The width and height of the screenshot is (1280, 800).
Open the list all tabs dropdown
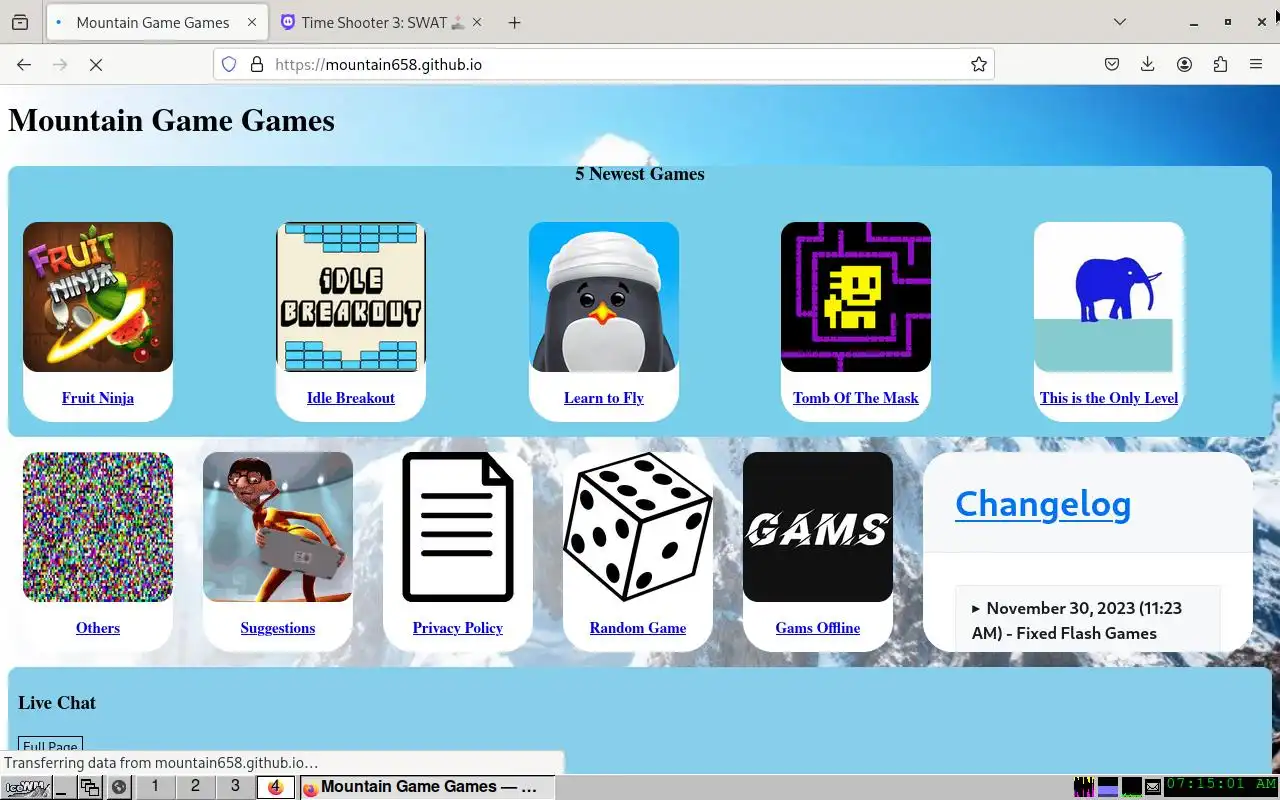[x=1120, y=22]
